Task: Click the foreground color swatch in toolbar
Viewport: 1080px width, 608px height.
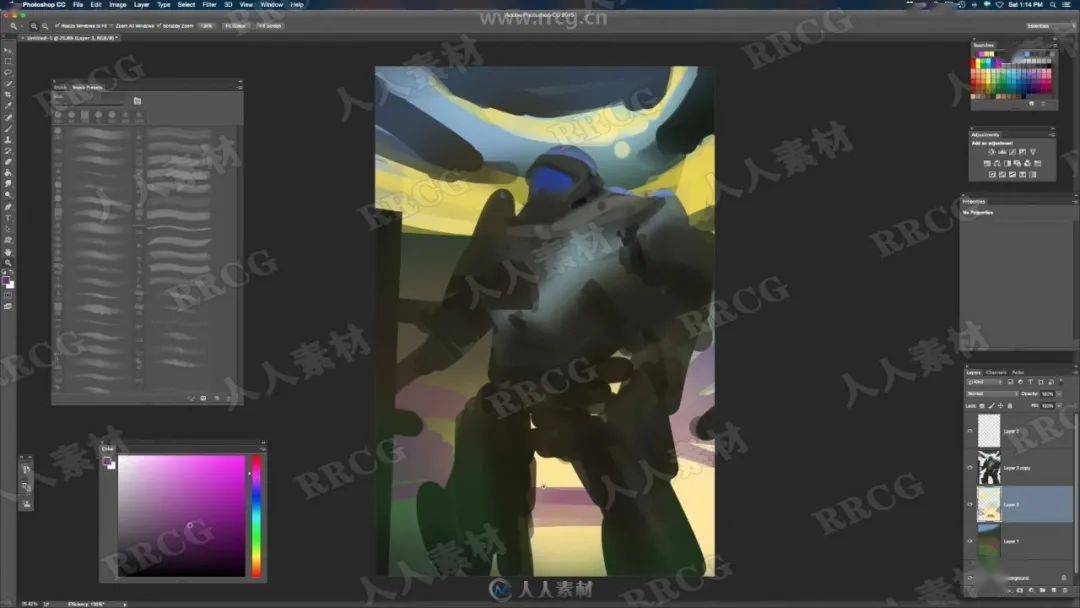Action: click(x=7, y=281)
